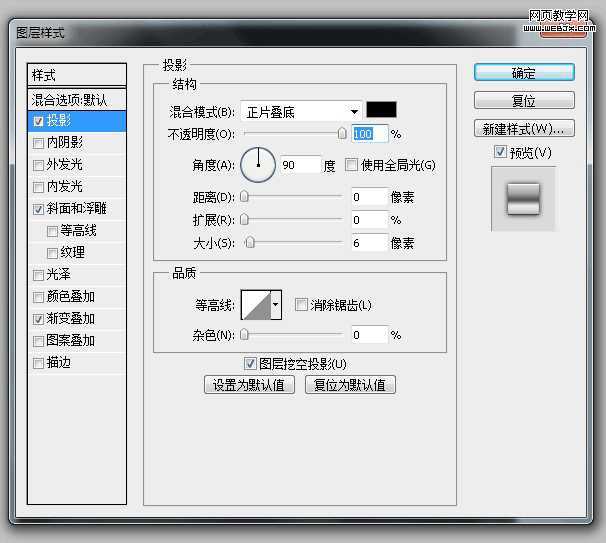Viewport: 606px width, 543px height.
Task: Click 设置为默认值 button
Action: click(249, 385)
